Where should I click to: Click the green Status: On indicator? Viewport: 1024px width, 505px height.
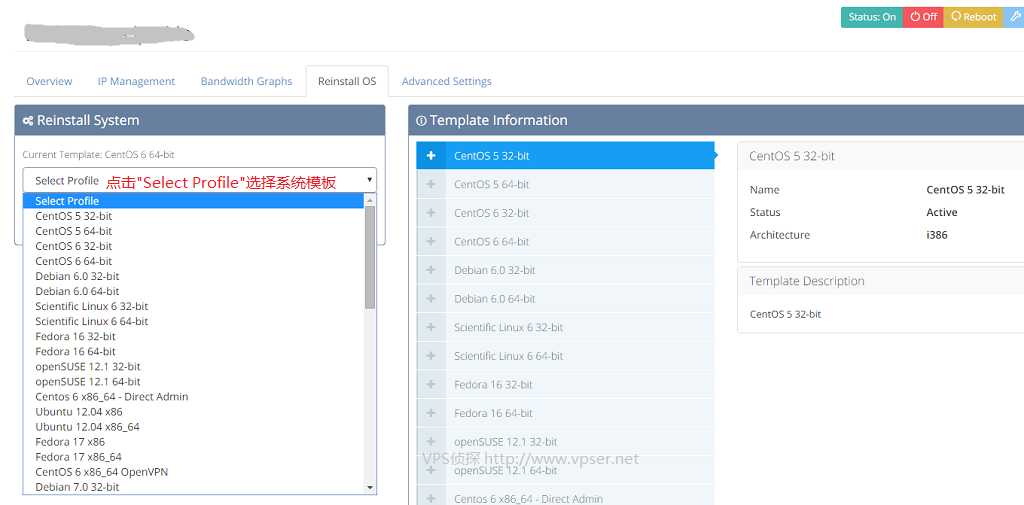[x=872, y=17]
